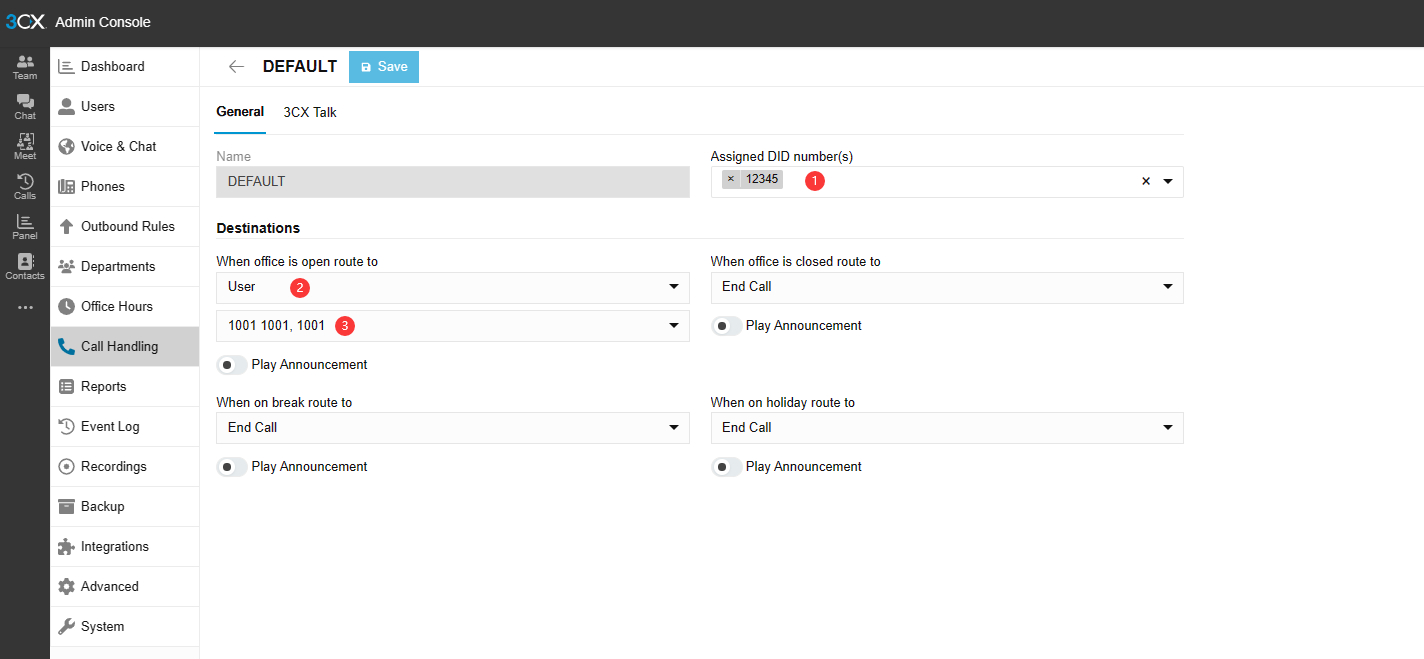Click the Name field showing DEFAULT
Viewport: 1424px width, 659px height.
click(453, 182)
